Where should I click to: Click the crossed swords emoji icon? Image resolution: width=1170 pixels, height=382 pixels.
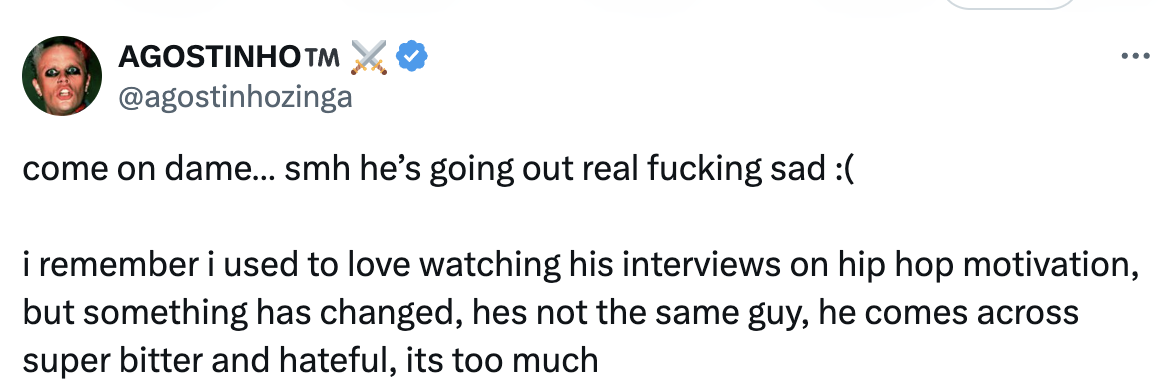[369, 57]
